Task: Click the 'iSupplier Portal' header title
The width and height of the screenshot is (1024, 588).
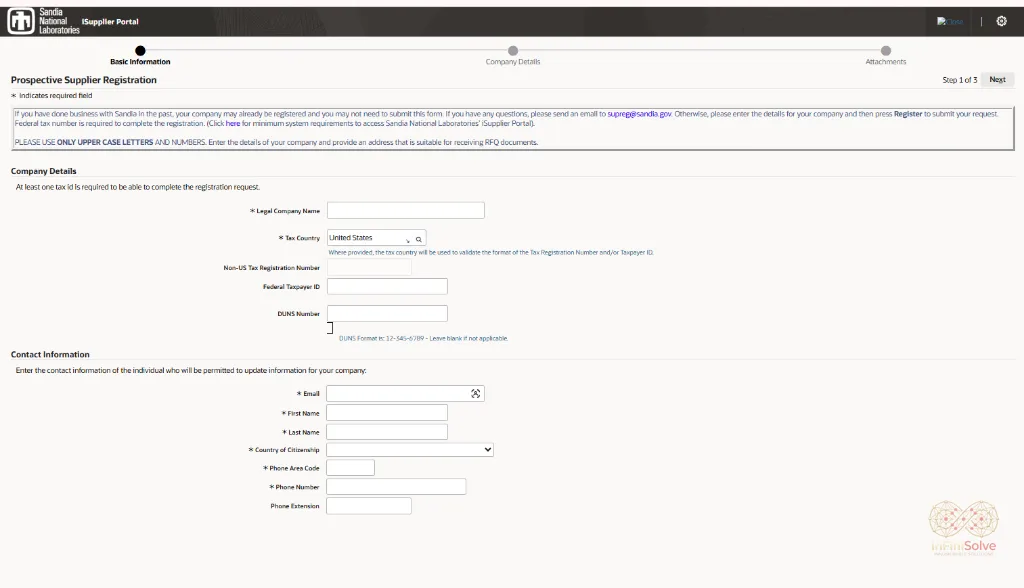Action: click(x=110, y=22)
